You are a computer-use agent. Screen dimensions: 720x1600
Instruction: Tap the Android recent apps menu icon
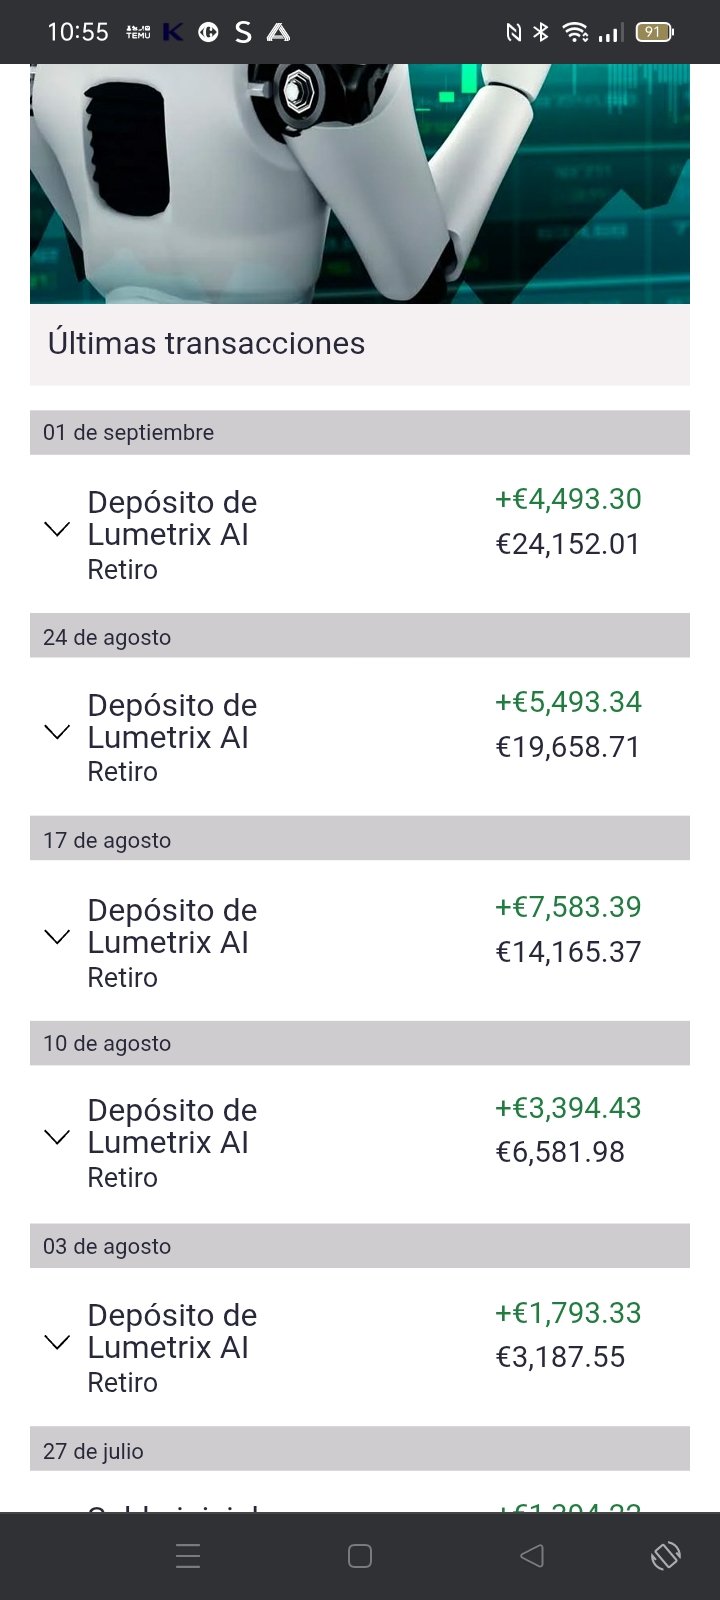tap(188, 1556)
